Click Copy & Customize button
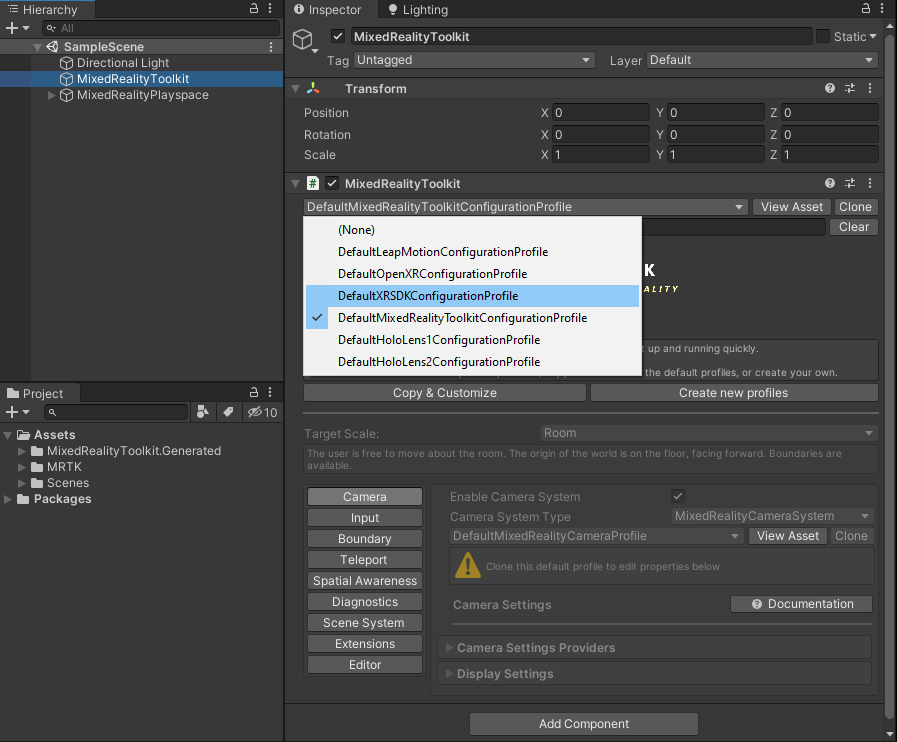 tap(444, 393)
